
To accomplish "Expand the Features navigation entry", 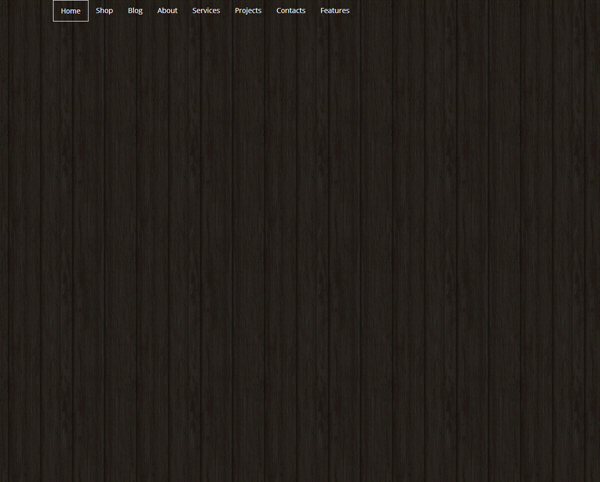I will [335, 11].
